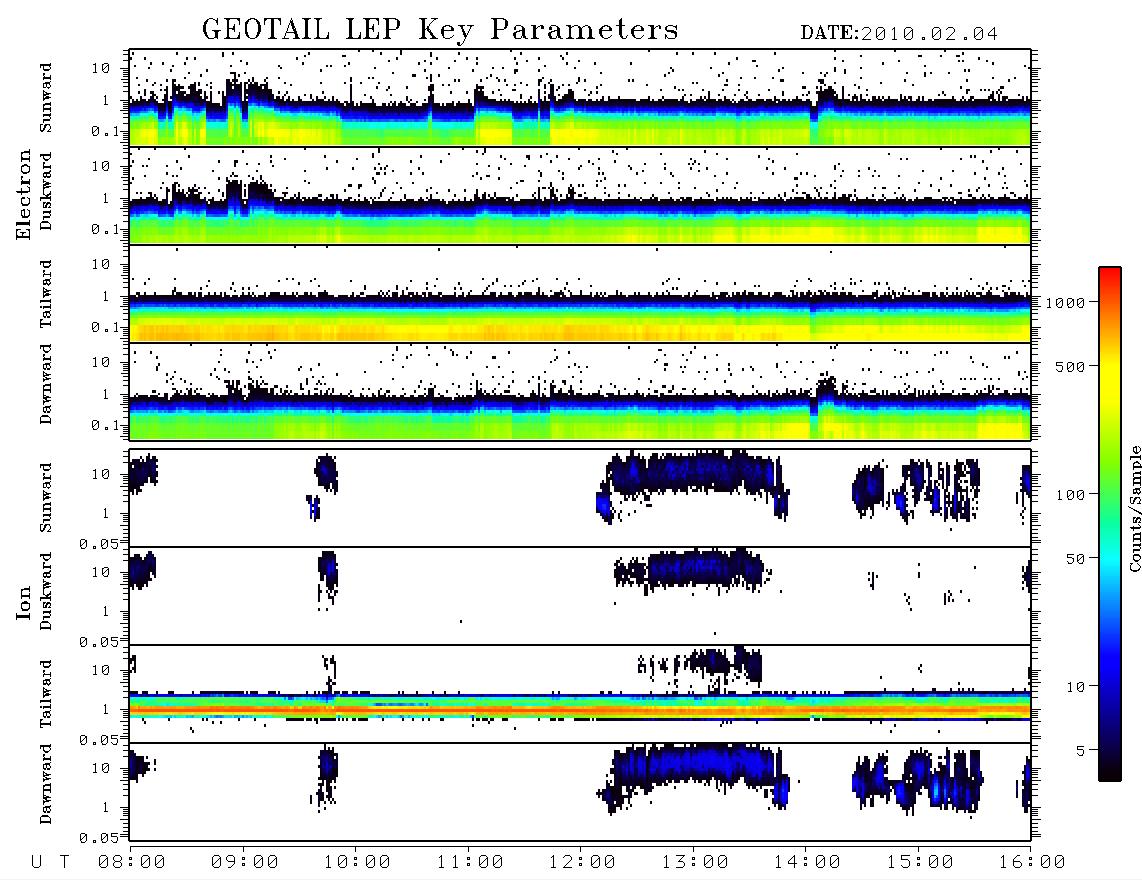Click the Electron Duskward spectrogram panel
Screen dimensions: 1142x880
(x=580, y=195)
